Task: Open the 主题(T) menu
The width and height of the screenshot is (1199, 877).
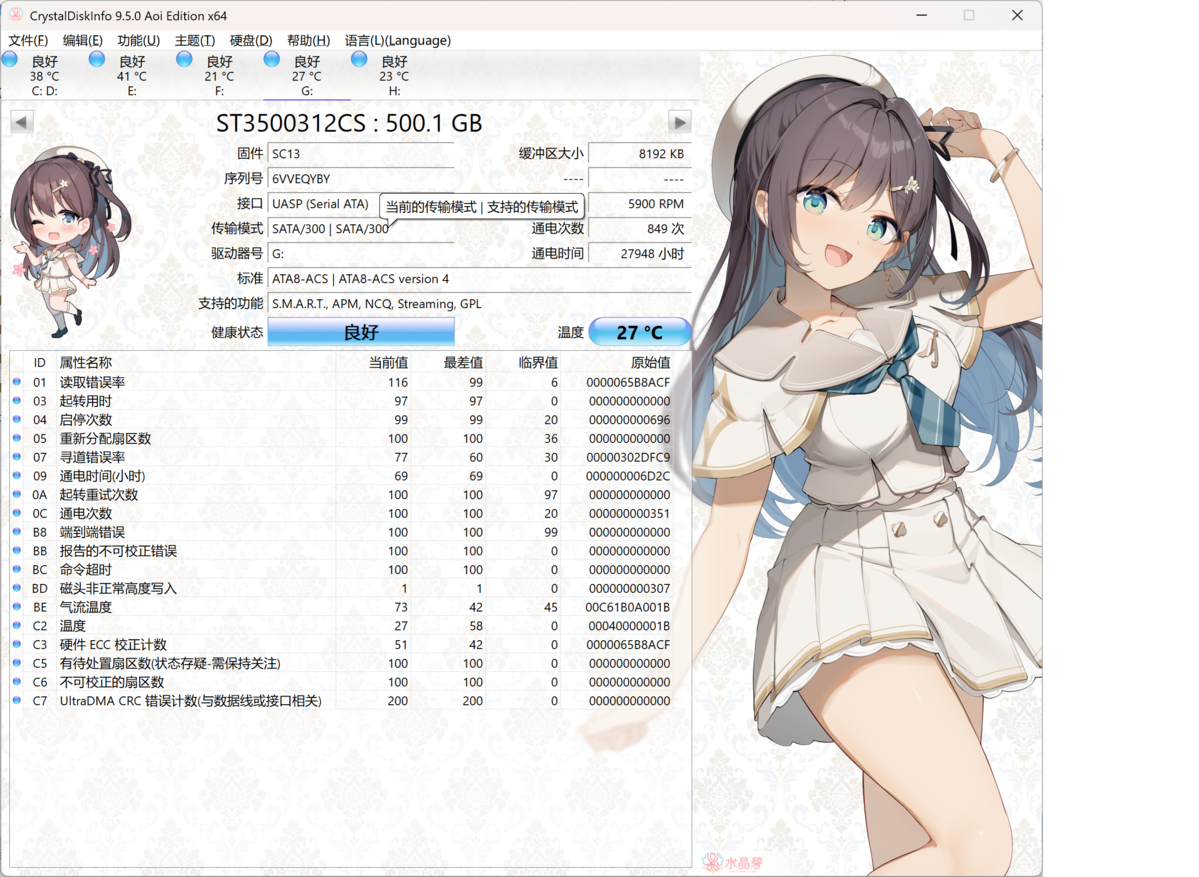Action: tap(195, 41)
